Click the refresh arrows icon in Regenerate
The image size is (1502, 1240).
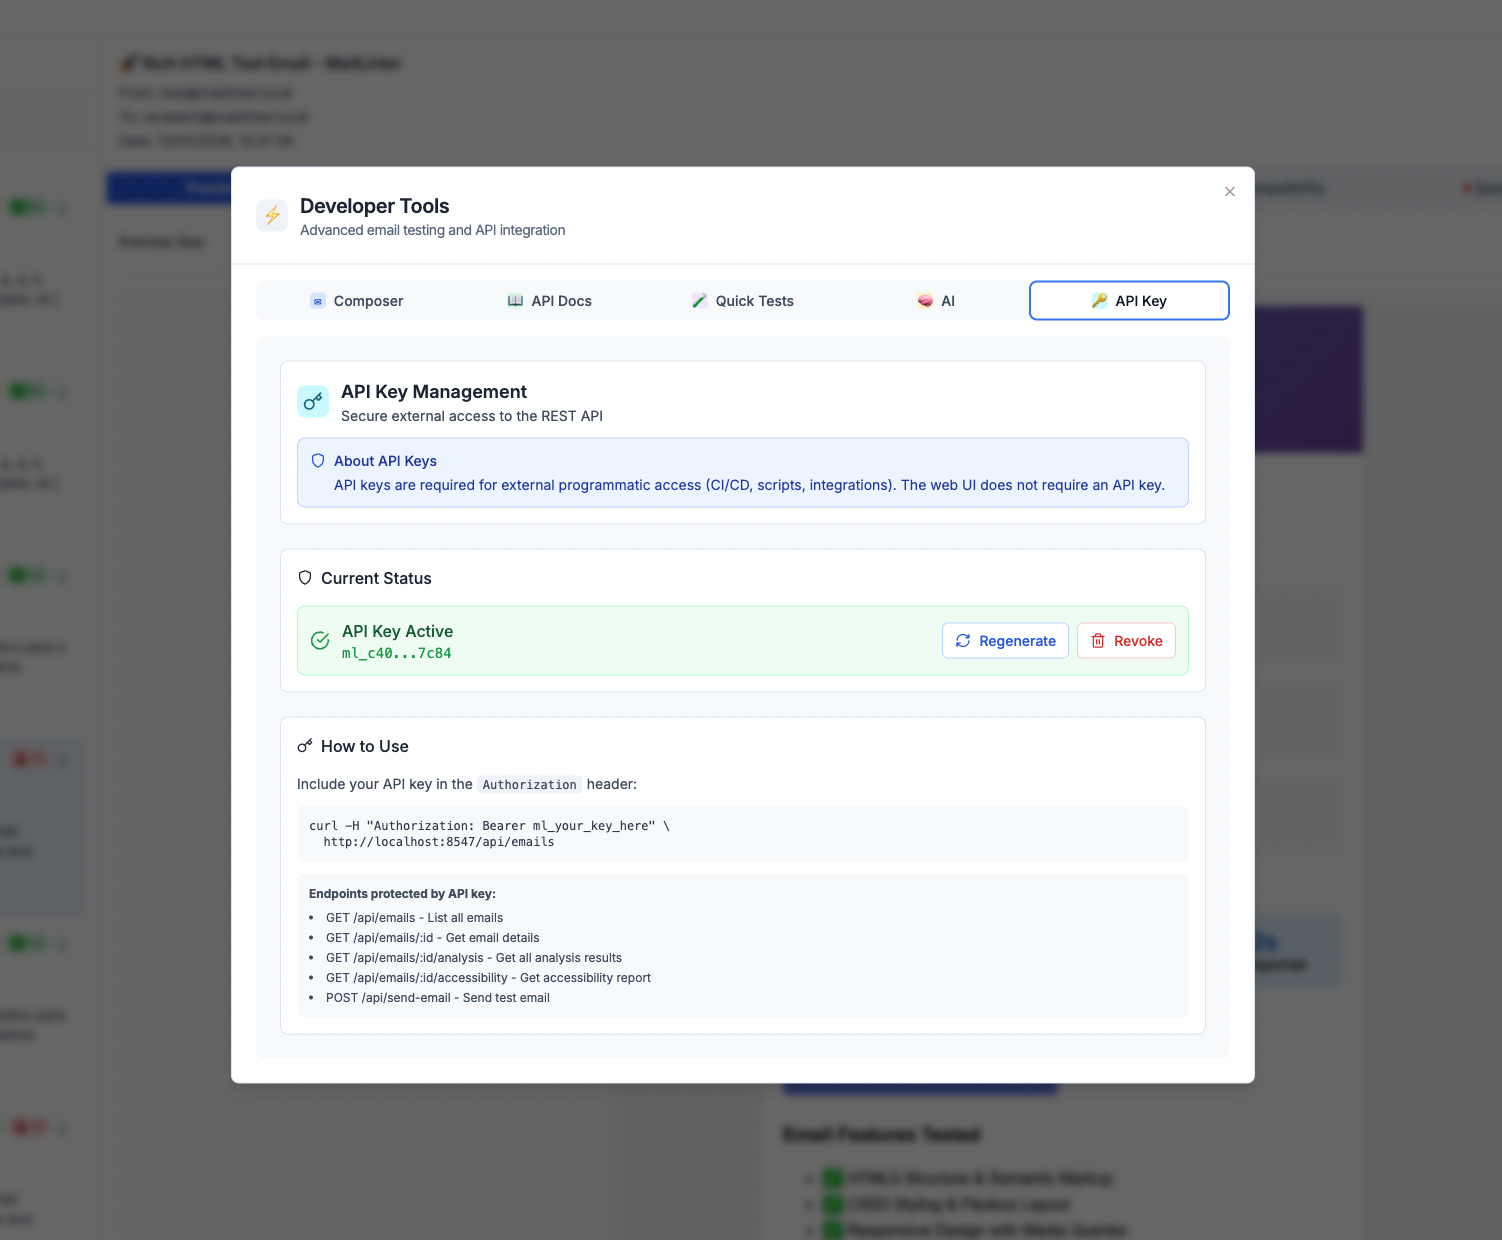click(x=963, y=641)
